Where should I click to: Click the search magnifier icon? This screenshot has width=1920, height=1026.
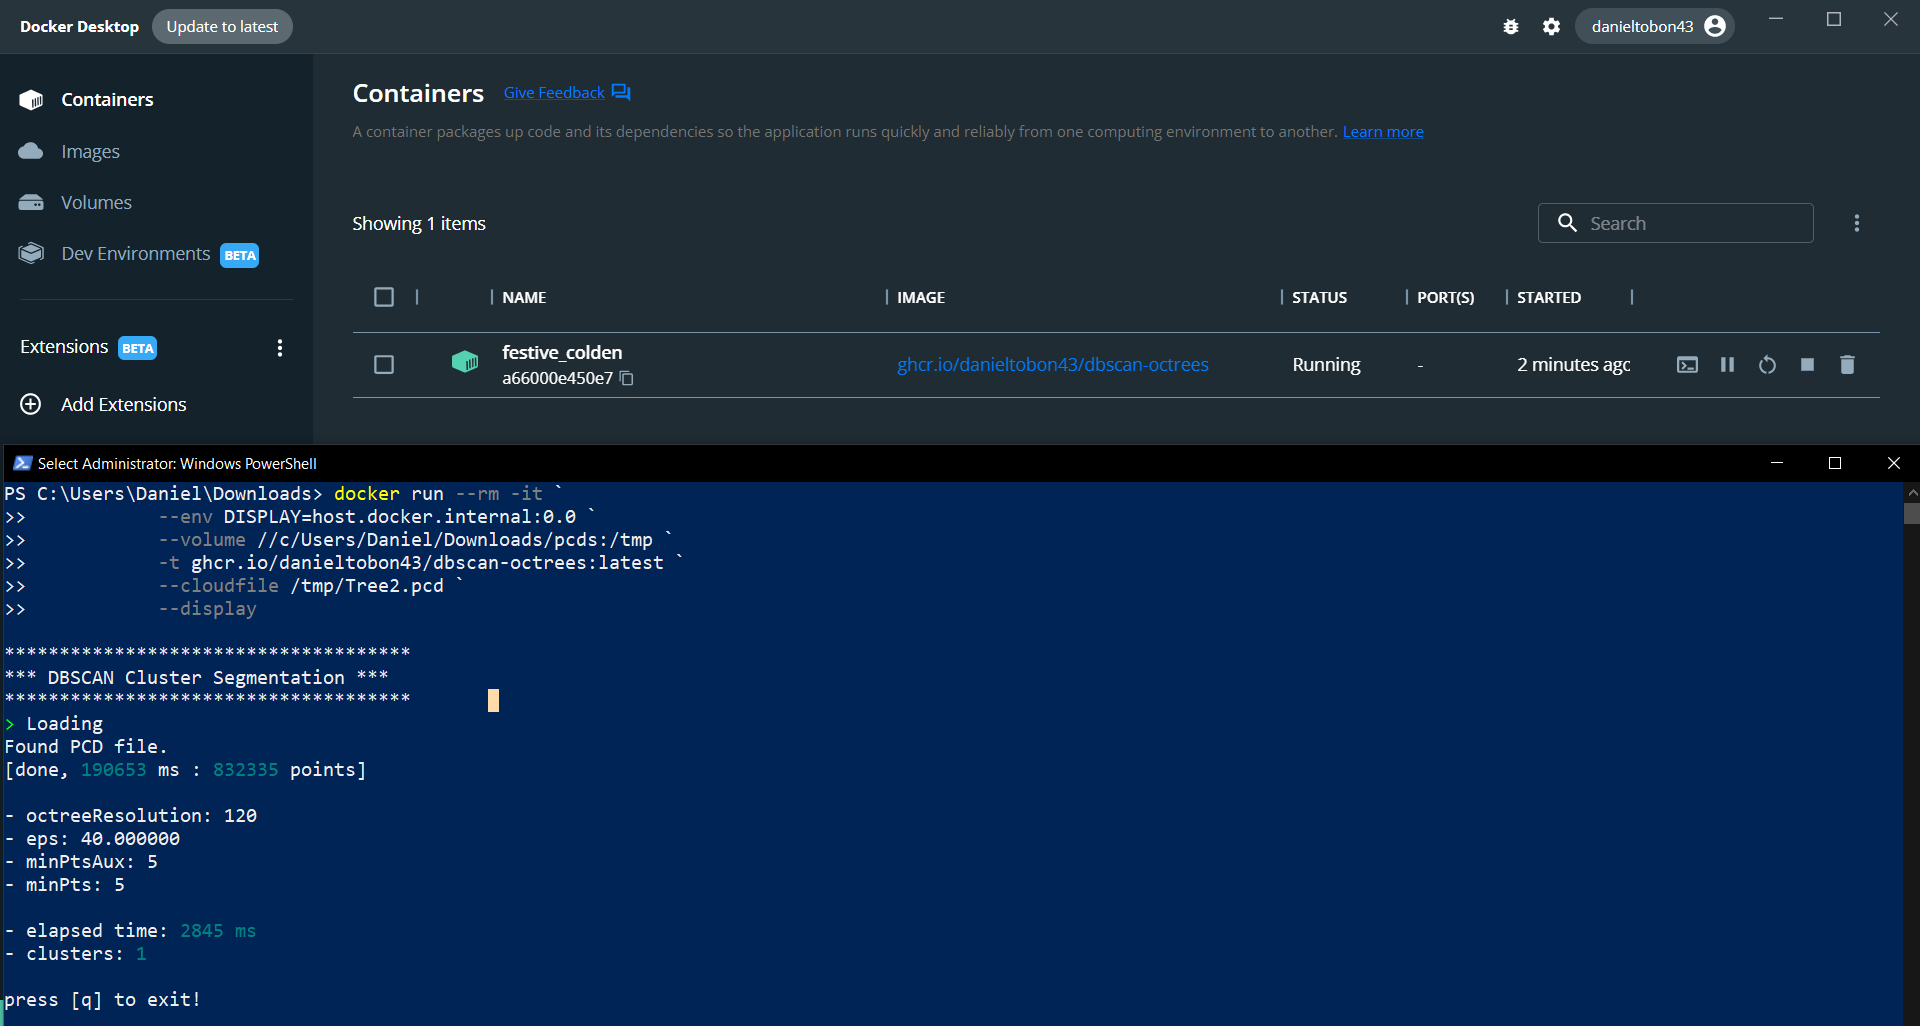click(1567, 223)
